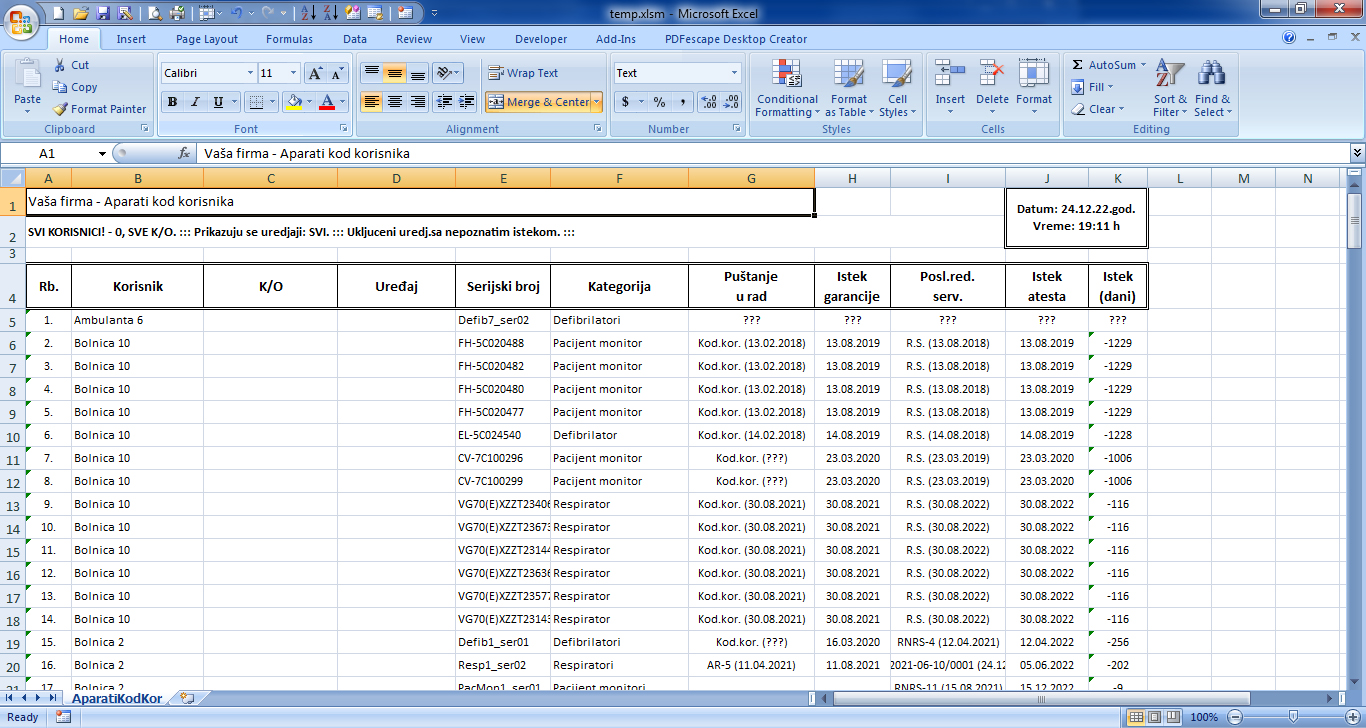The image size is (1366, 728).
Task: Open the Find & Select menu
Action: point(1212,88)
